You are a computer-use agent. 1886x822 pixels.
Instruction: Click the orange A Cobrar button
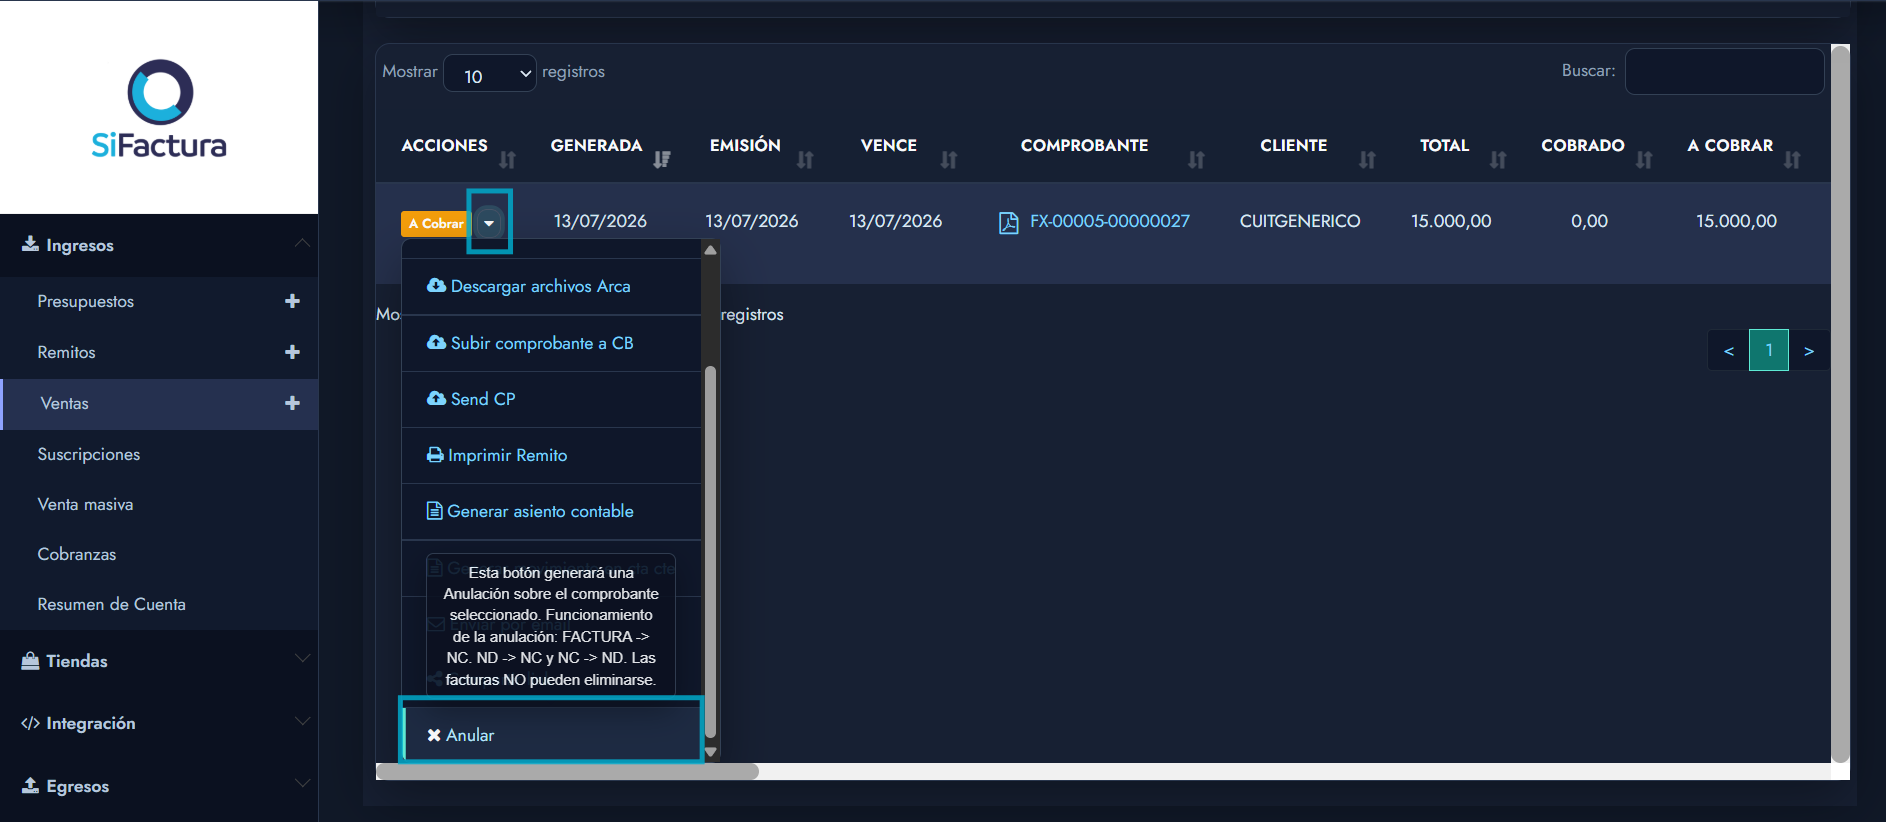(436, 223)
